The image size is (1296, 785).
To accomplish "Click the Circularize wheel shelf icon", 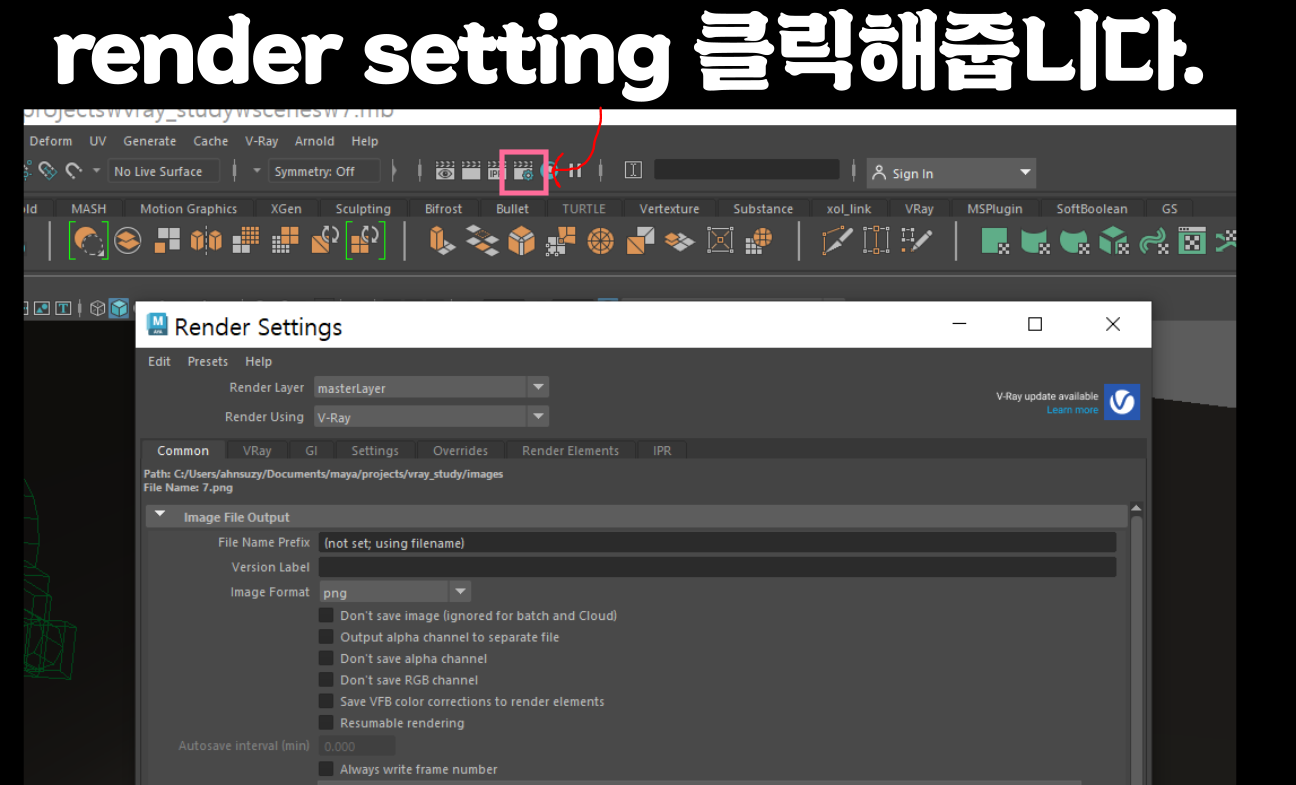I will coord(600,240).
